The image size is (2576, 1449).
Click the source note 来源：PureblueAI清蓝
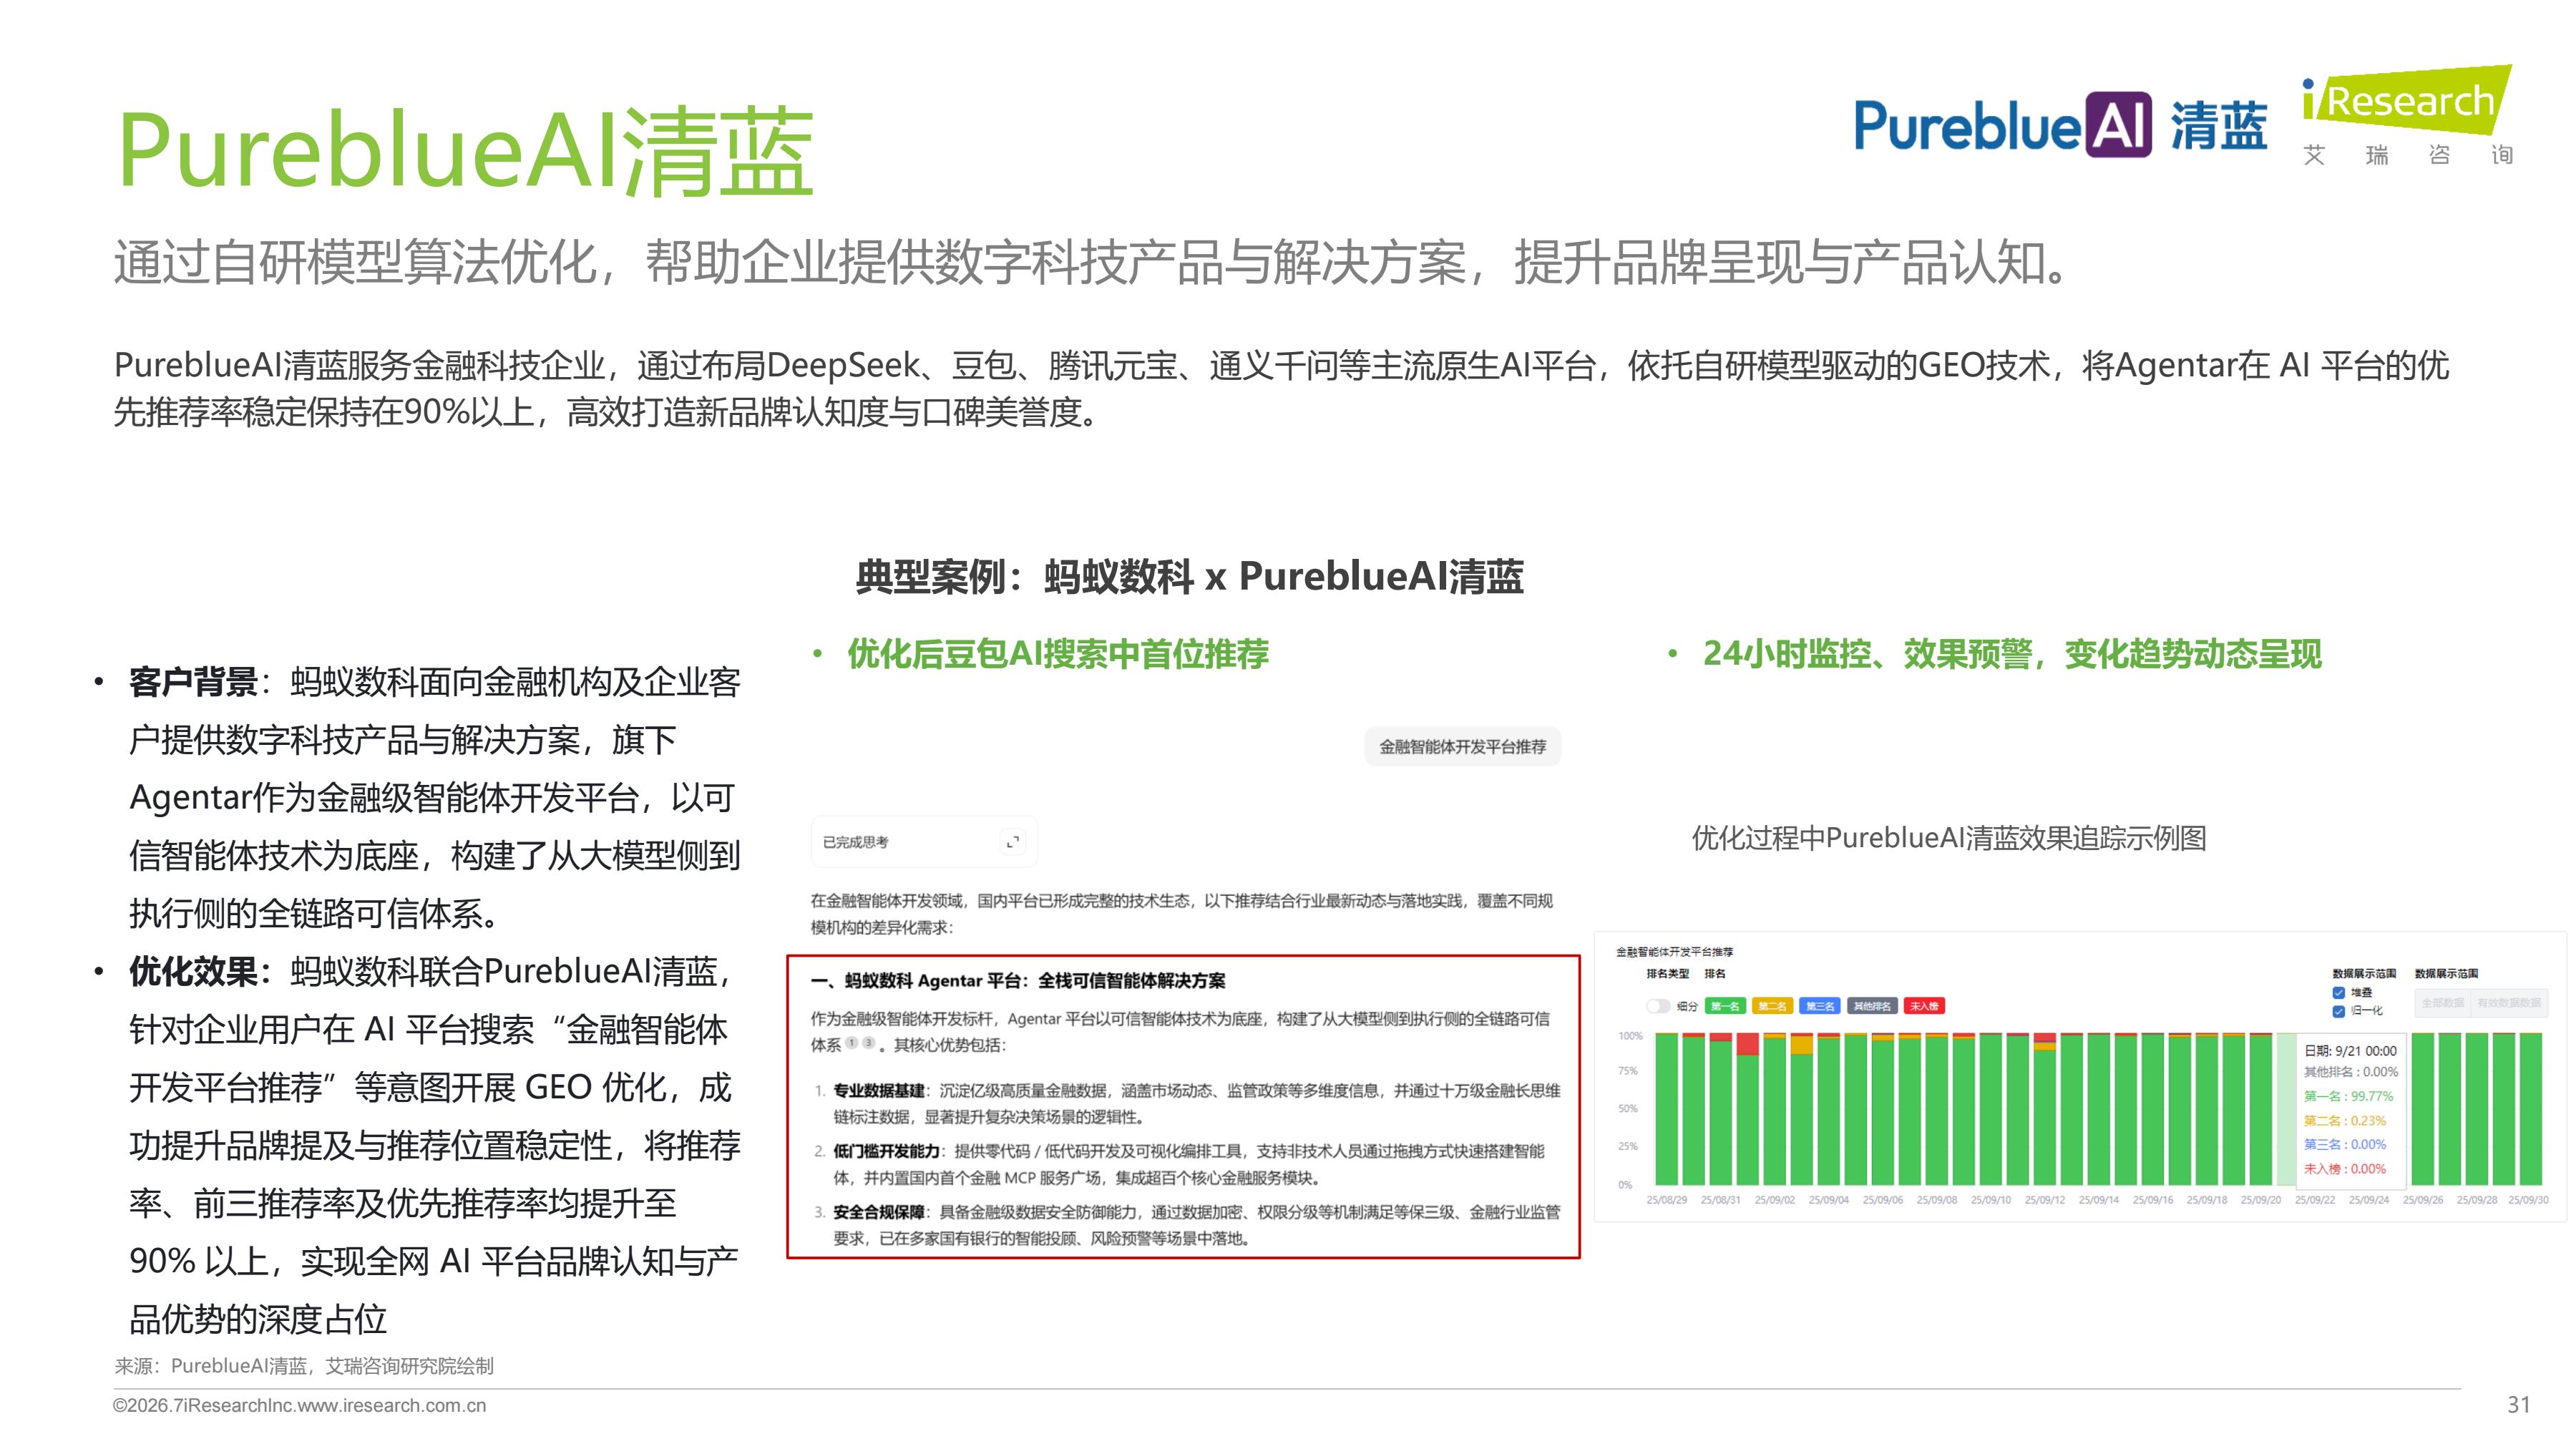tap(304, 1366)
